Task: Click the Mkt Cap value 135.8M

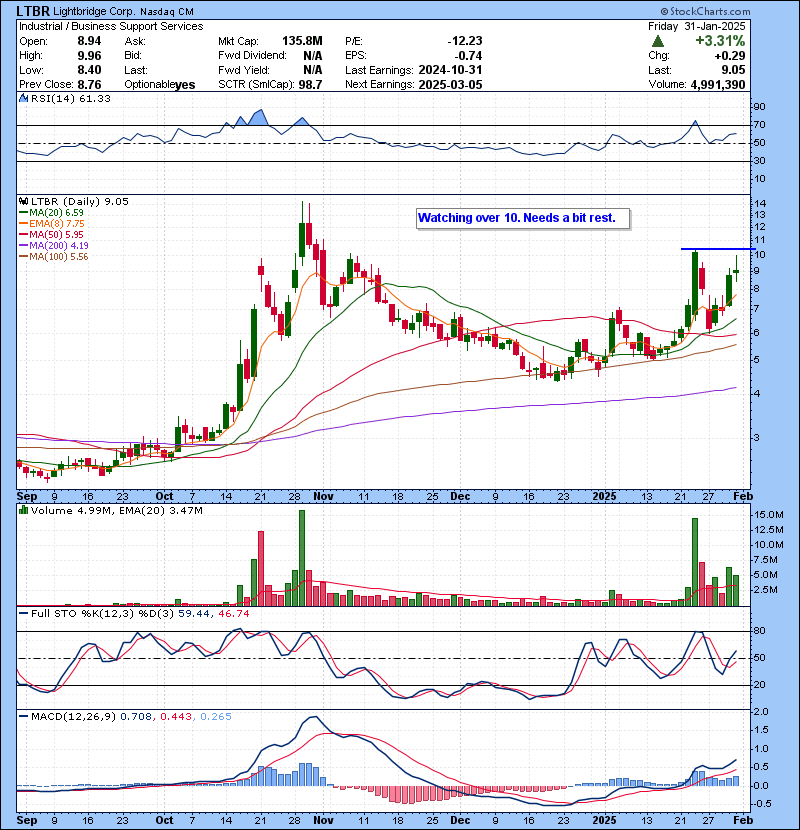Action: 302,41
